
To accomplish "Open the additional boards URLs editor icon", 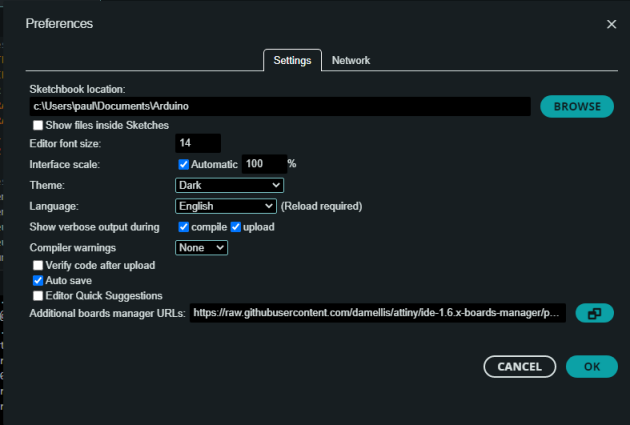I will pyautogui.click(x=594, y=314).
